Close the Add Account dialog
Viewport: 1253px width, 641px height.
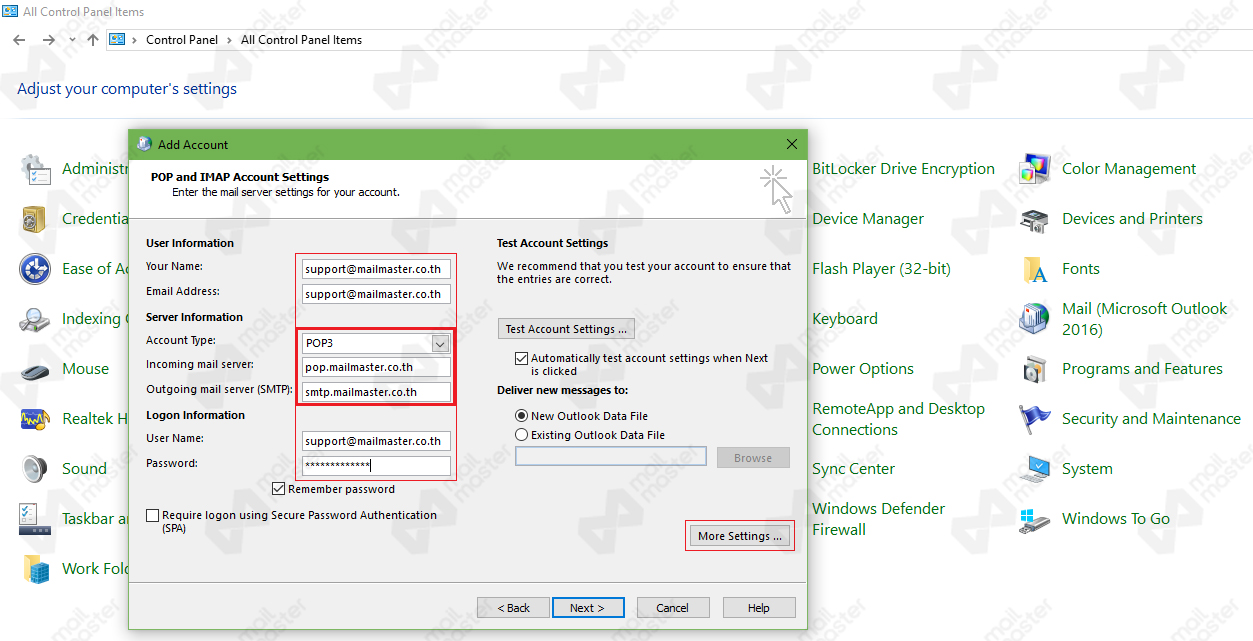(x=792, y=144)
